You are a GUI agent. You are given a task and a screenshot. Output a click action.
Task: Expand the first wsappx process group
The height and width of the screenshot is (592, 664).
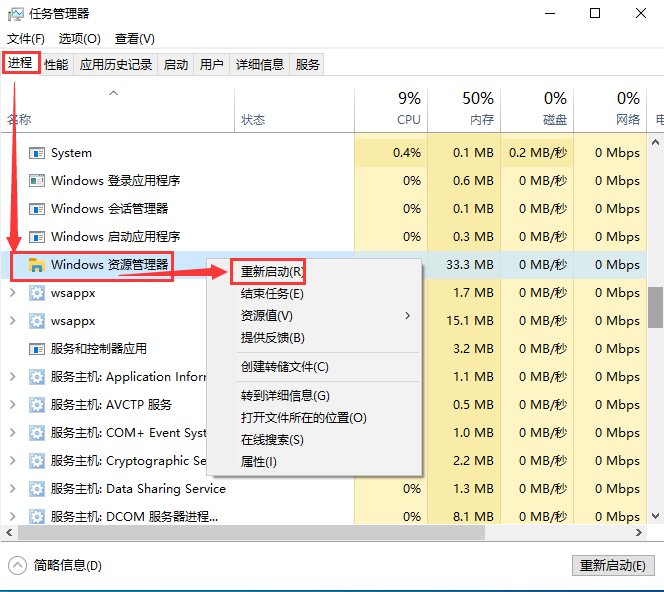tap(13, 293)
